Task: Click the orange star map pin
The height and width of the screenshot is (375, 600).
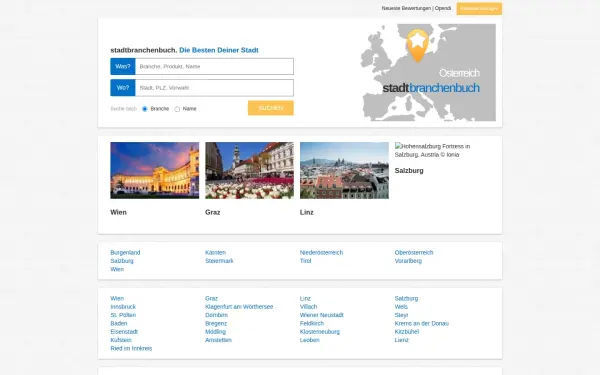Action: click(417, 45)
